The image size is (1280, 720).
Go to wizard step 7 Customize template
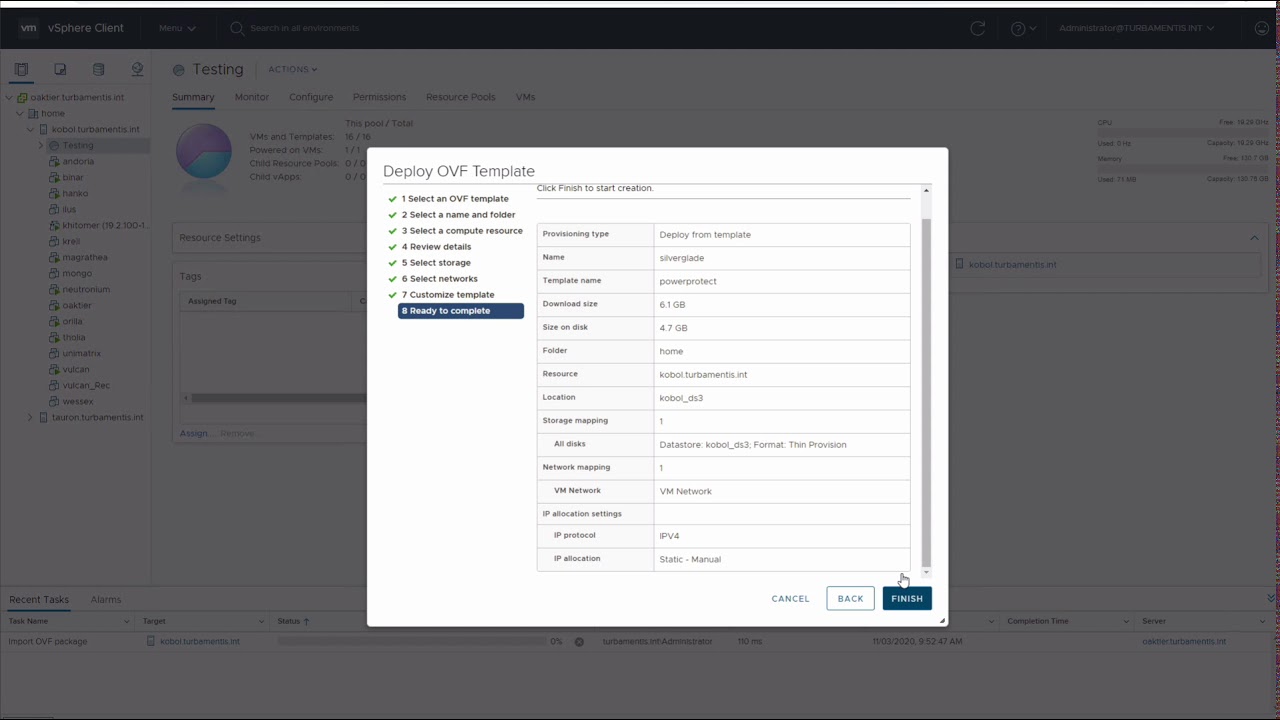[448, 295]
